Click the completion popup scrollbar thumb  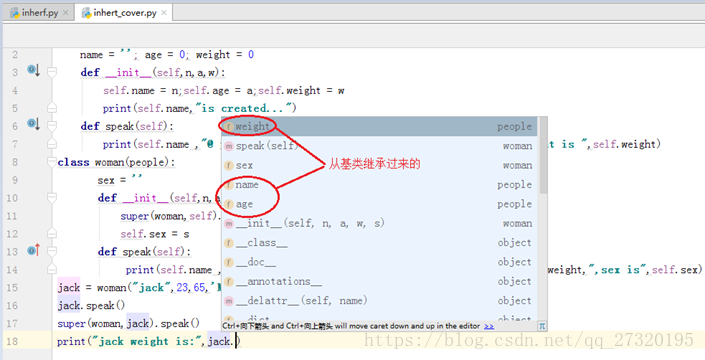543,155
